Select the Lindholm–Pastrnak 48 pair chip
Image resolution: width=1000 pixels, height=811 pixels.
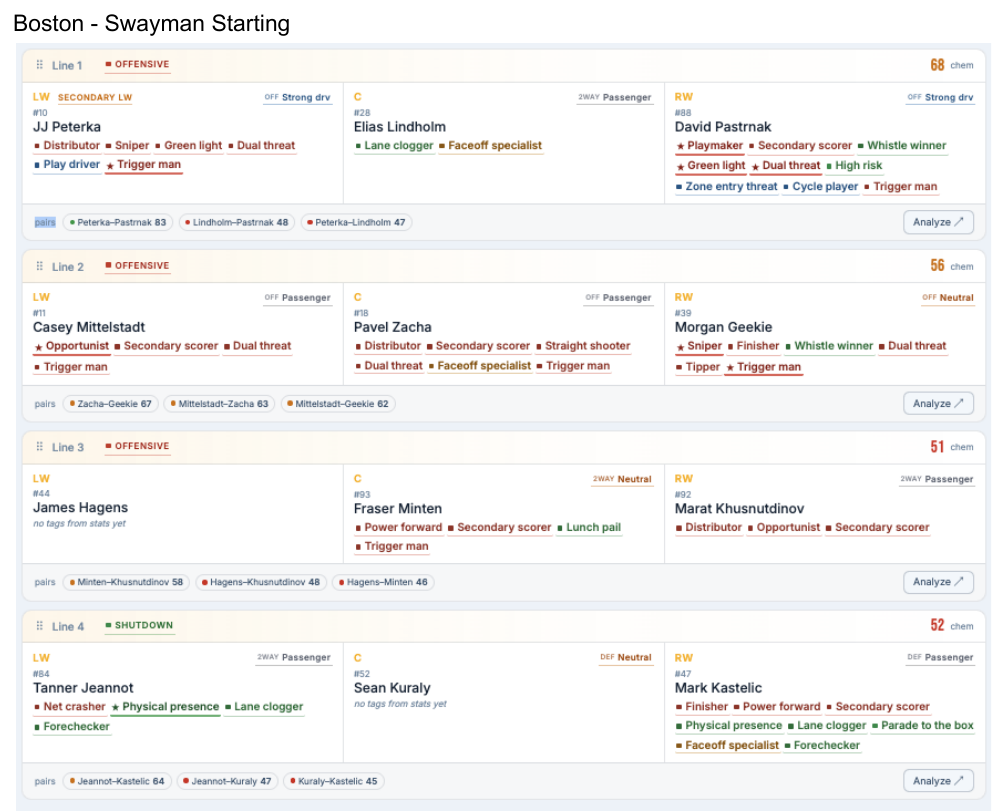(237, 223)
